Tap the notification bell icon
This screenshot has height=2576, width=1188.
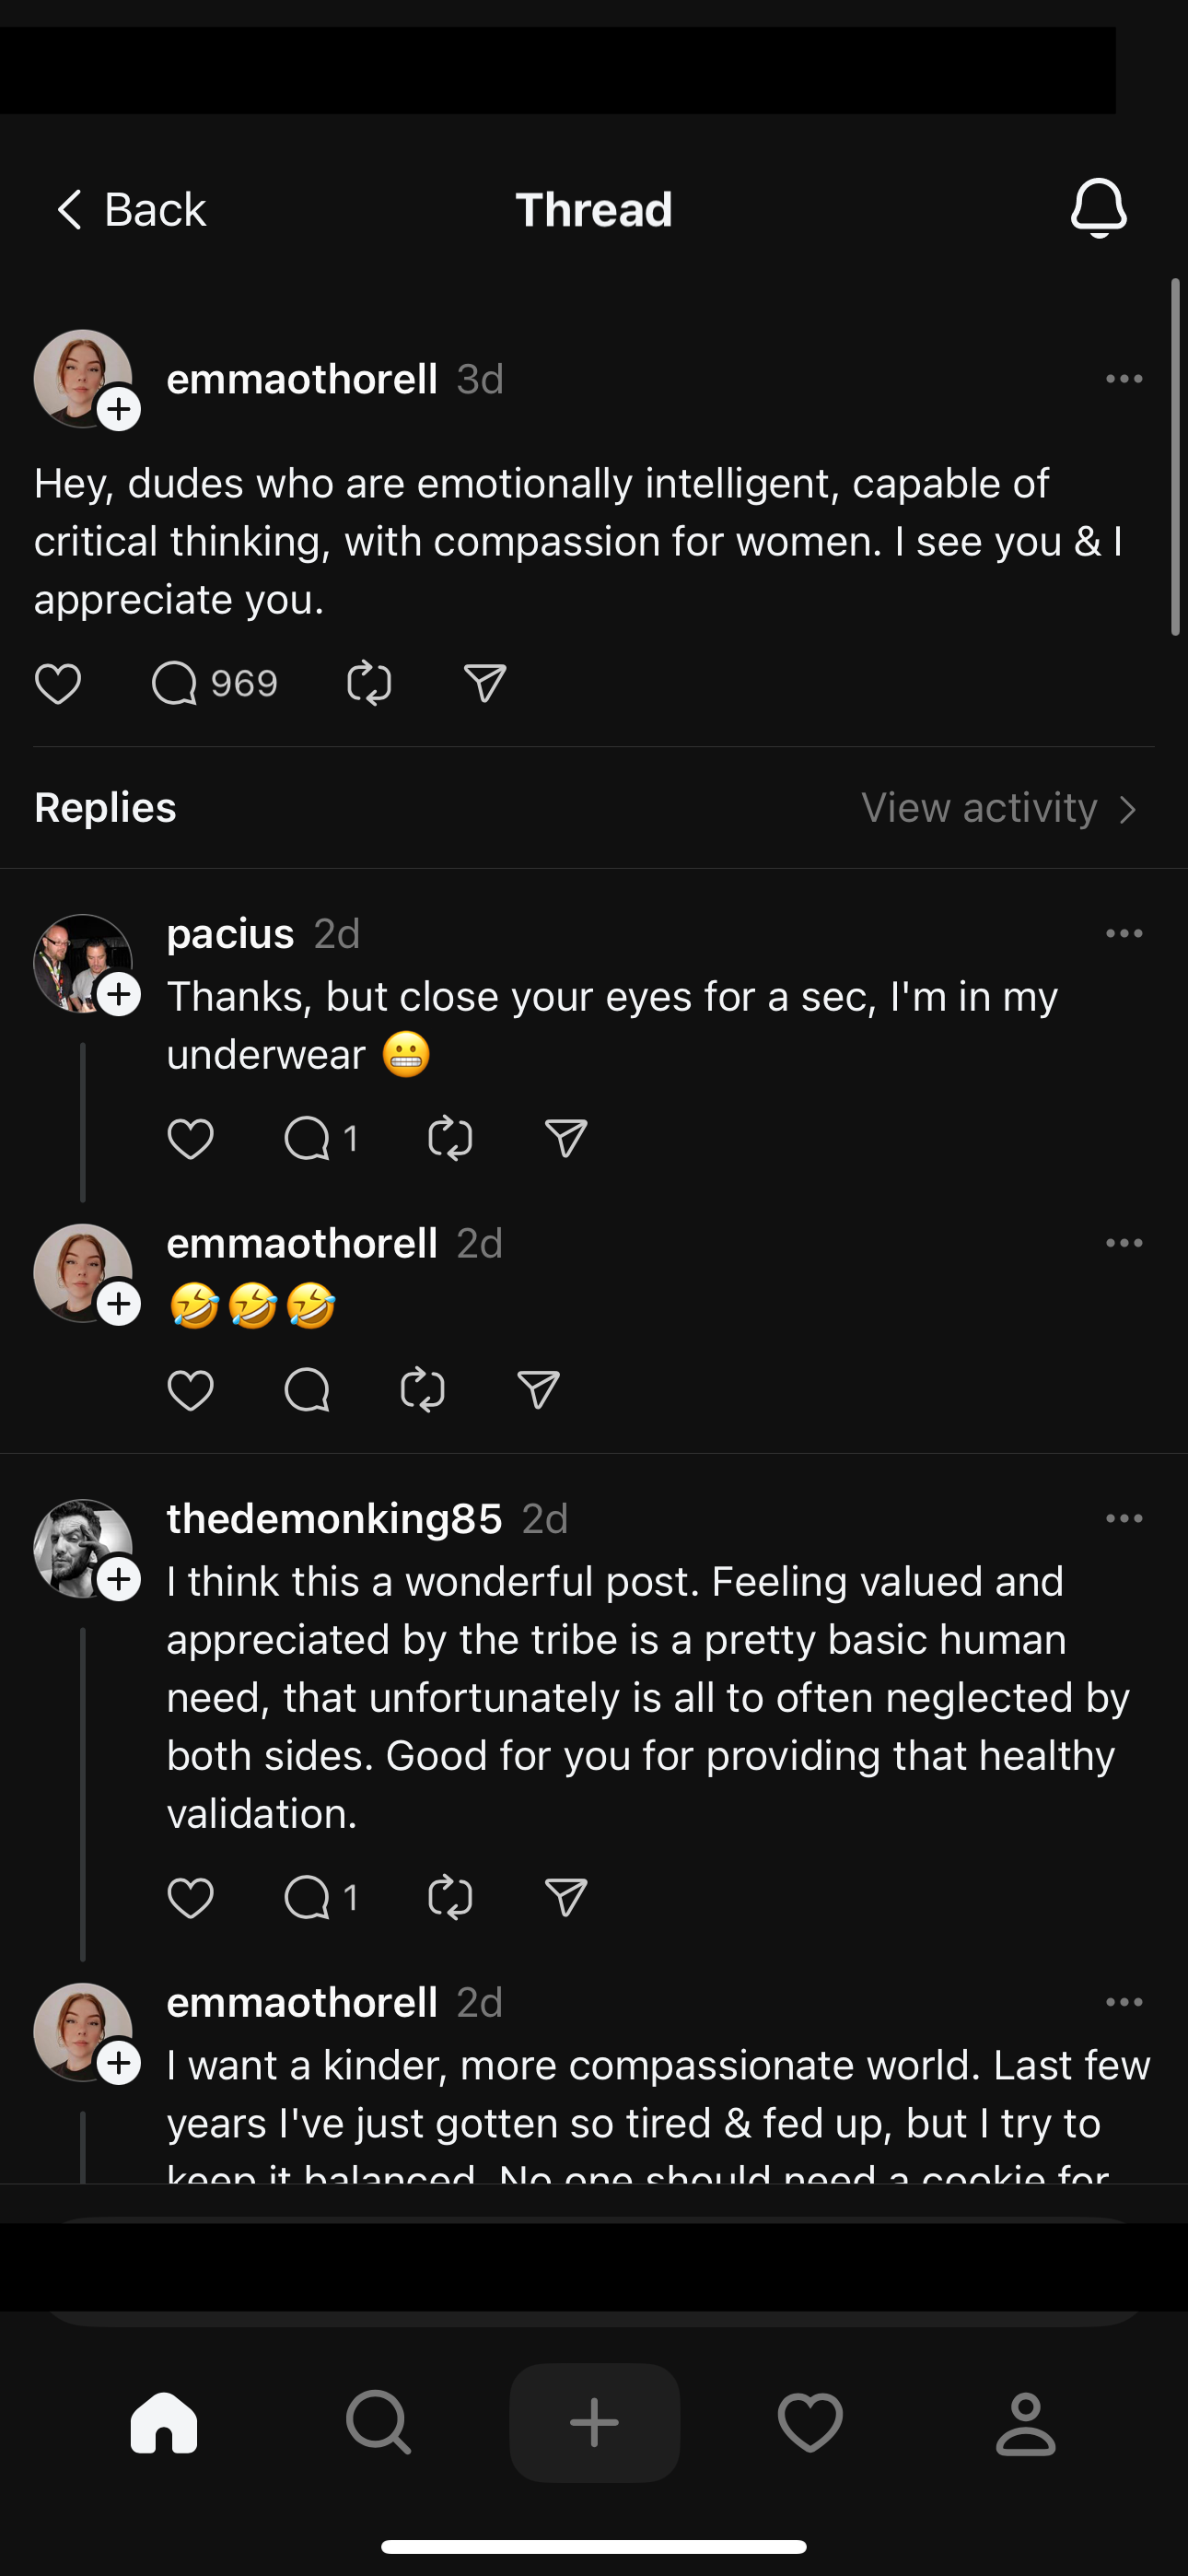click(1098, 208)
